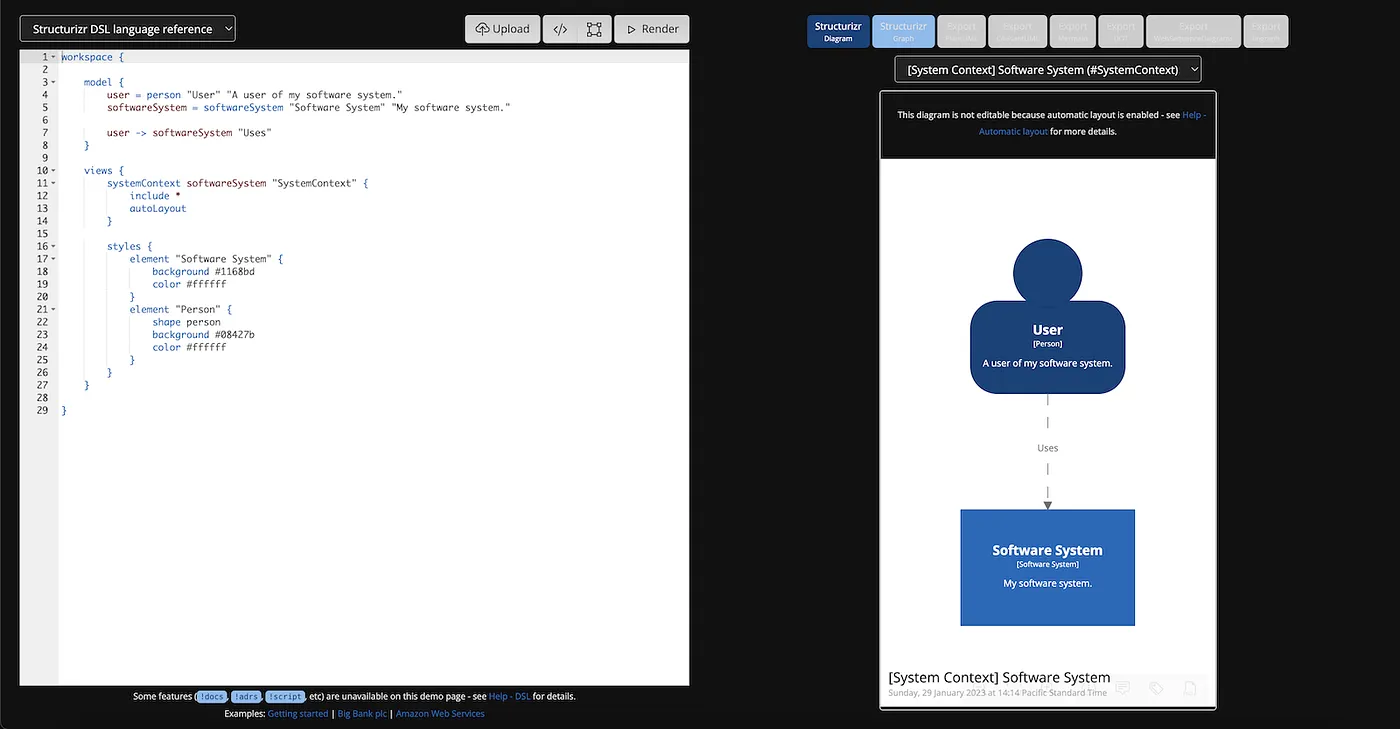Open the Structurizr DSL language reference dropdown
This screenshot has height=729, width=1400.
coord(128,29)
